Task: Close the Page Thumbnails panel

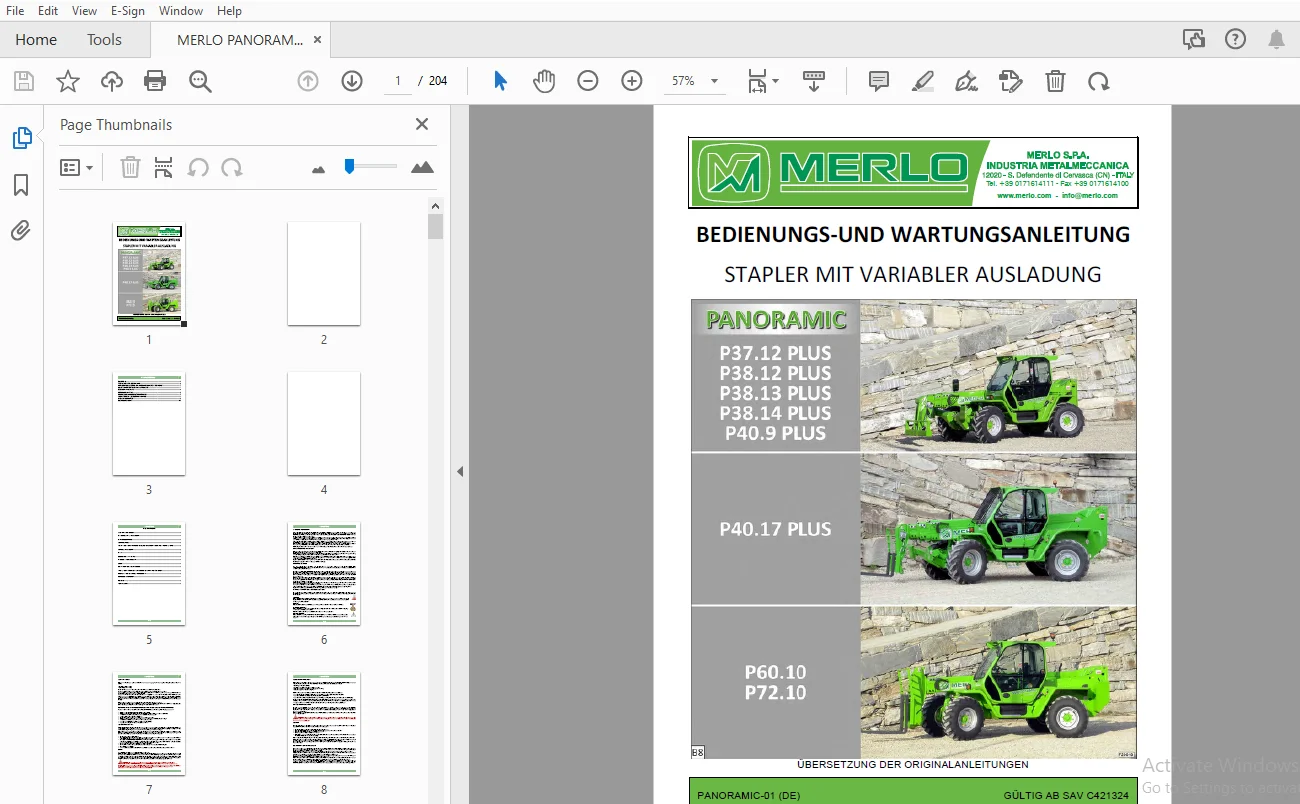Action: pyautogui.click(x=422, y=124)
